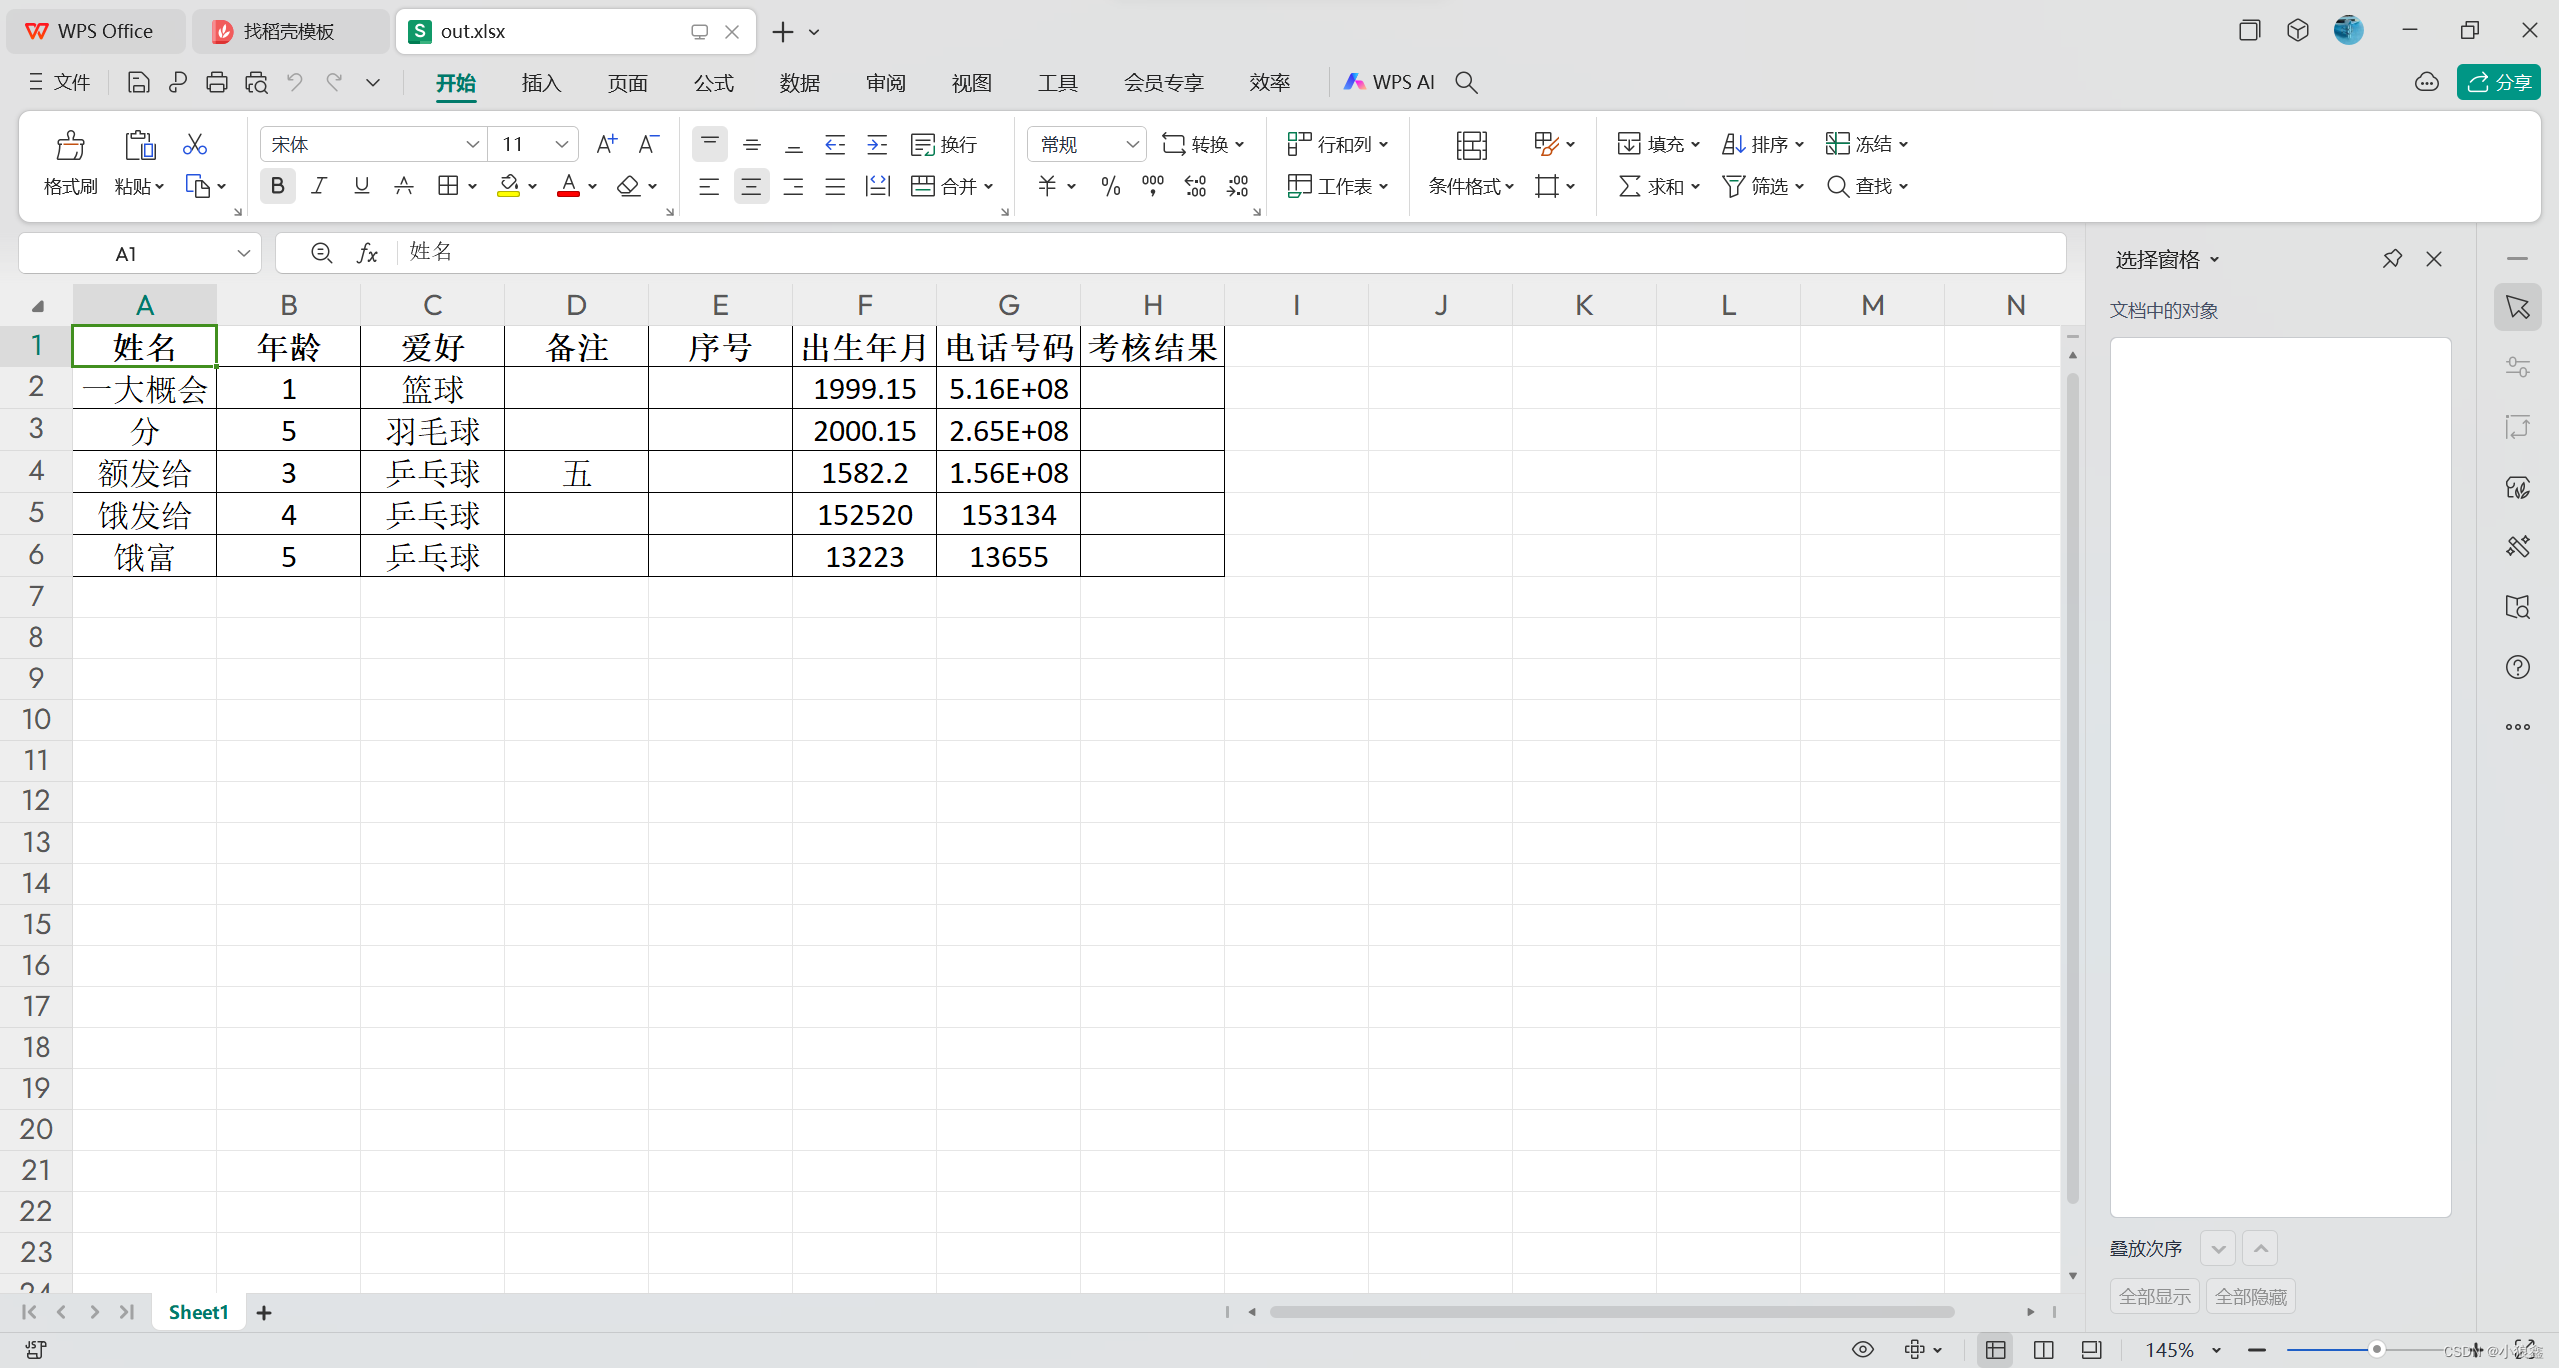Viewport: 2559px width, 1368px height.
Task: Click the 分享 (Share) button
Action: (x=2498, y=82)
